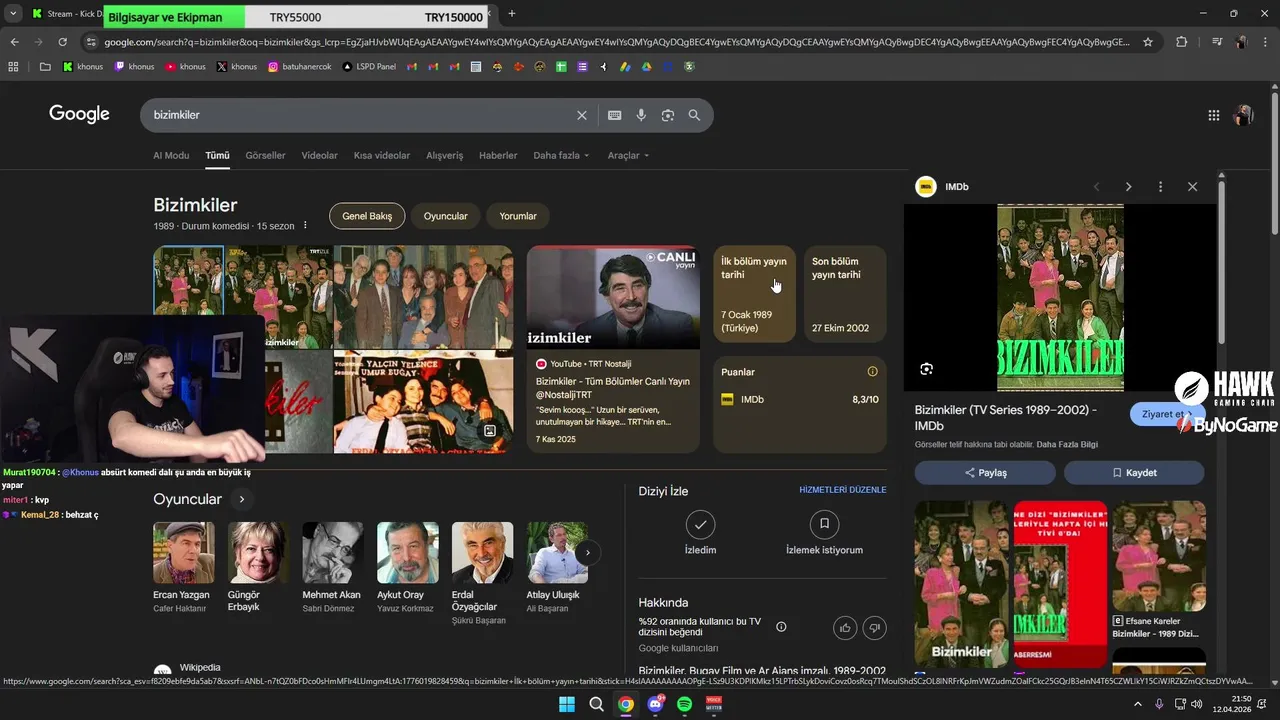Like the series with thumbs up
1280x720 pixels.
coord(845,627)
